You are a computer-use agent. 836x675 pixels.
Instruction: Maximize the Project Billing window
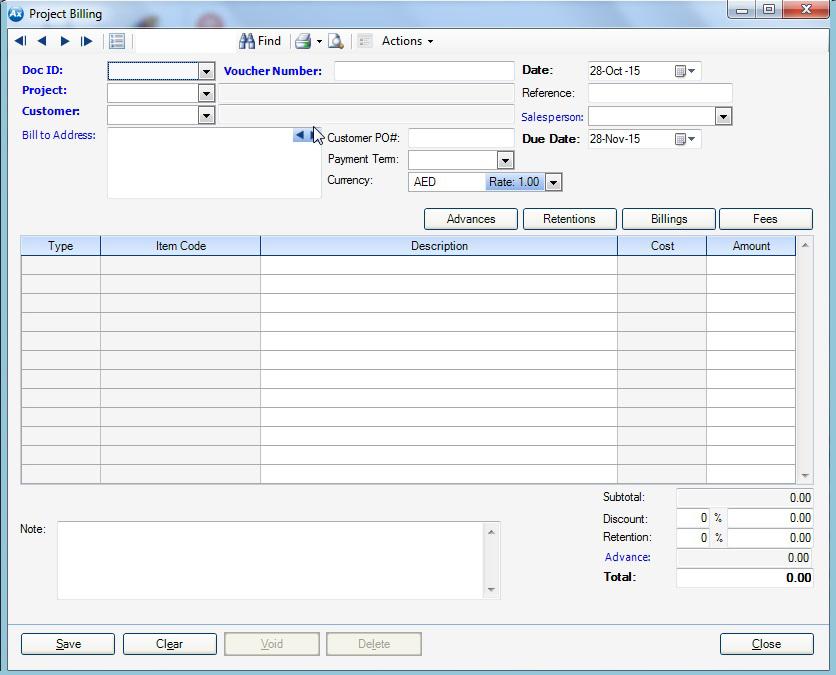click(x=768, y=9)
